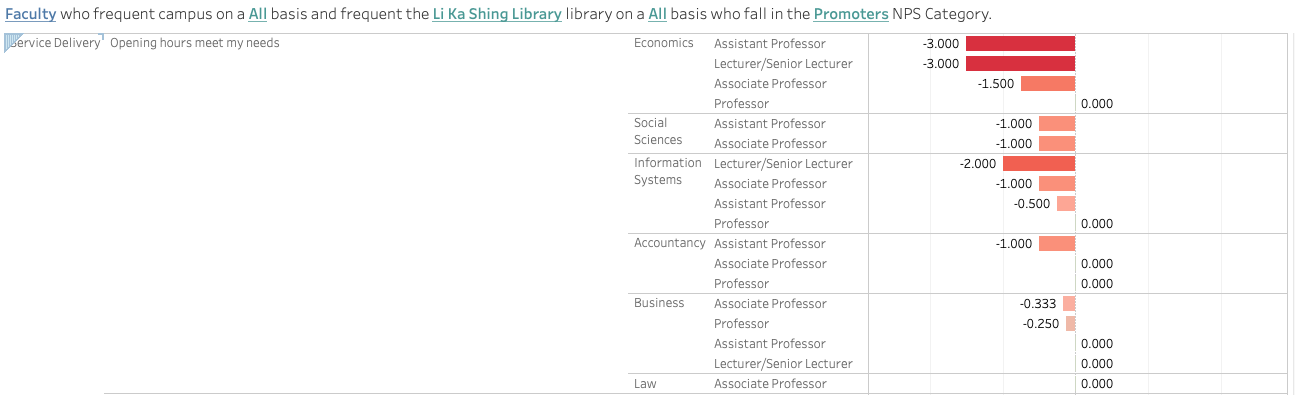Screen dimensions: 1295x395
Task: Select the Accountancy school label
Action: click(670, 243)
